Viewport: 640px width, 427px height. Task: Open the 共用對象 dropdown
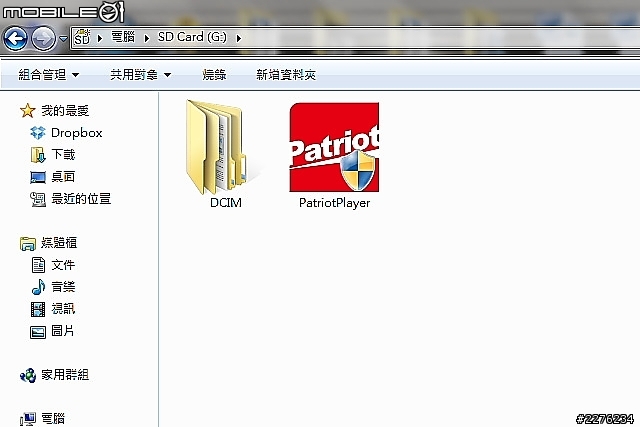(x=140, y=75)
